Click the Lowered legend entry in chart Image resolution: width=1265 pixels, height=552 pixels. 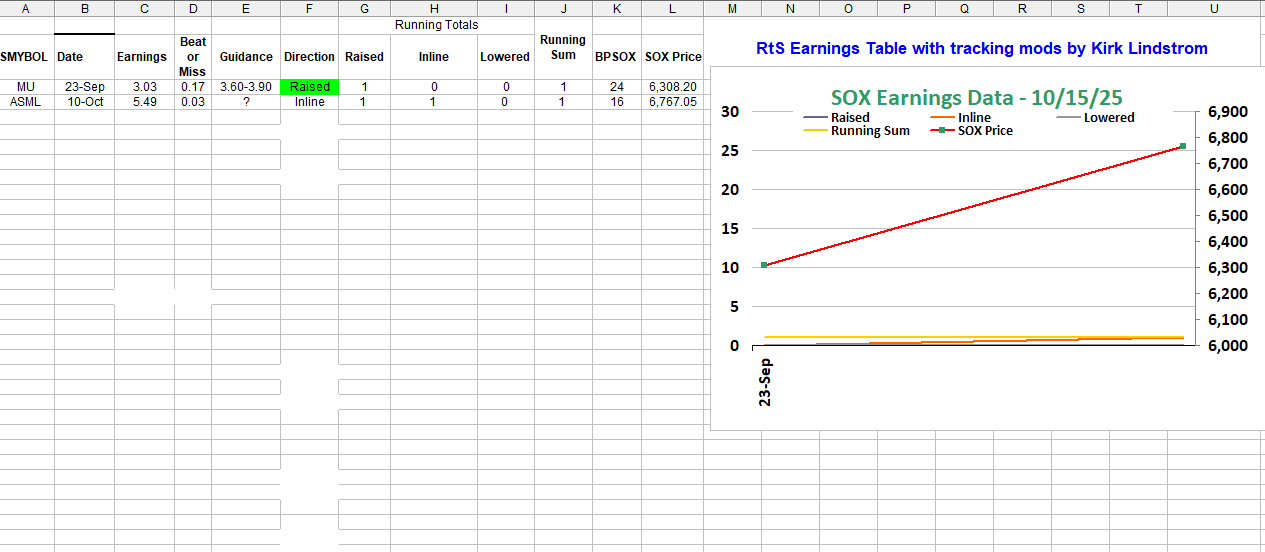coord(1095,118)
